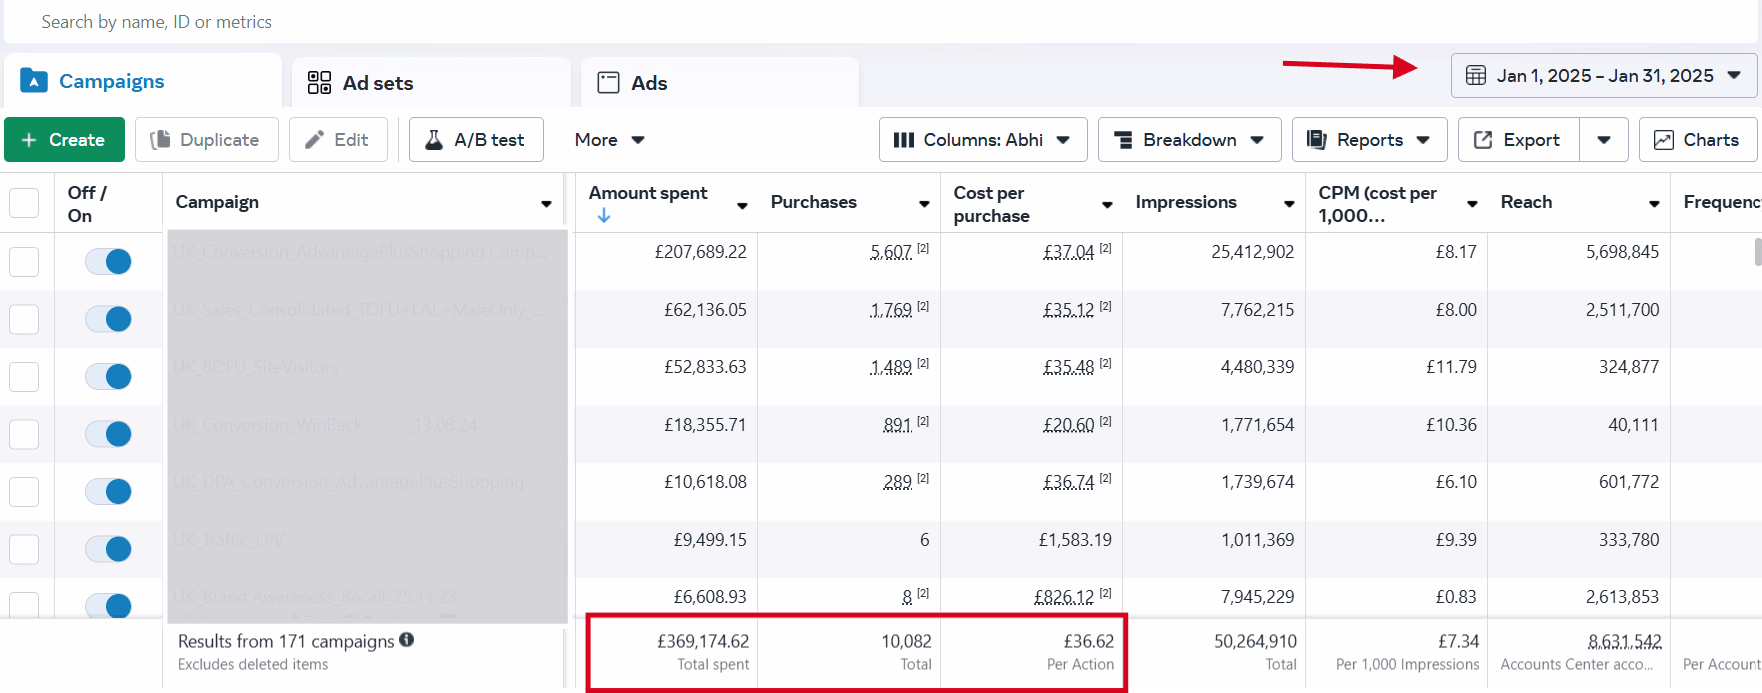Click the Duplicate button

[206, 140]
